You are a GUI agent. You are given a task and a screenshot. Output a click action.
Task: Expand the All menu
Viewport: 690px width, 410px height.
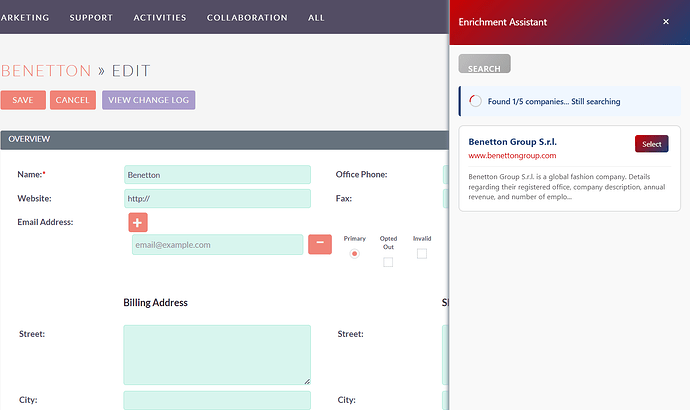pyautogui.click(x=316, y=18)
